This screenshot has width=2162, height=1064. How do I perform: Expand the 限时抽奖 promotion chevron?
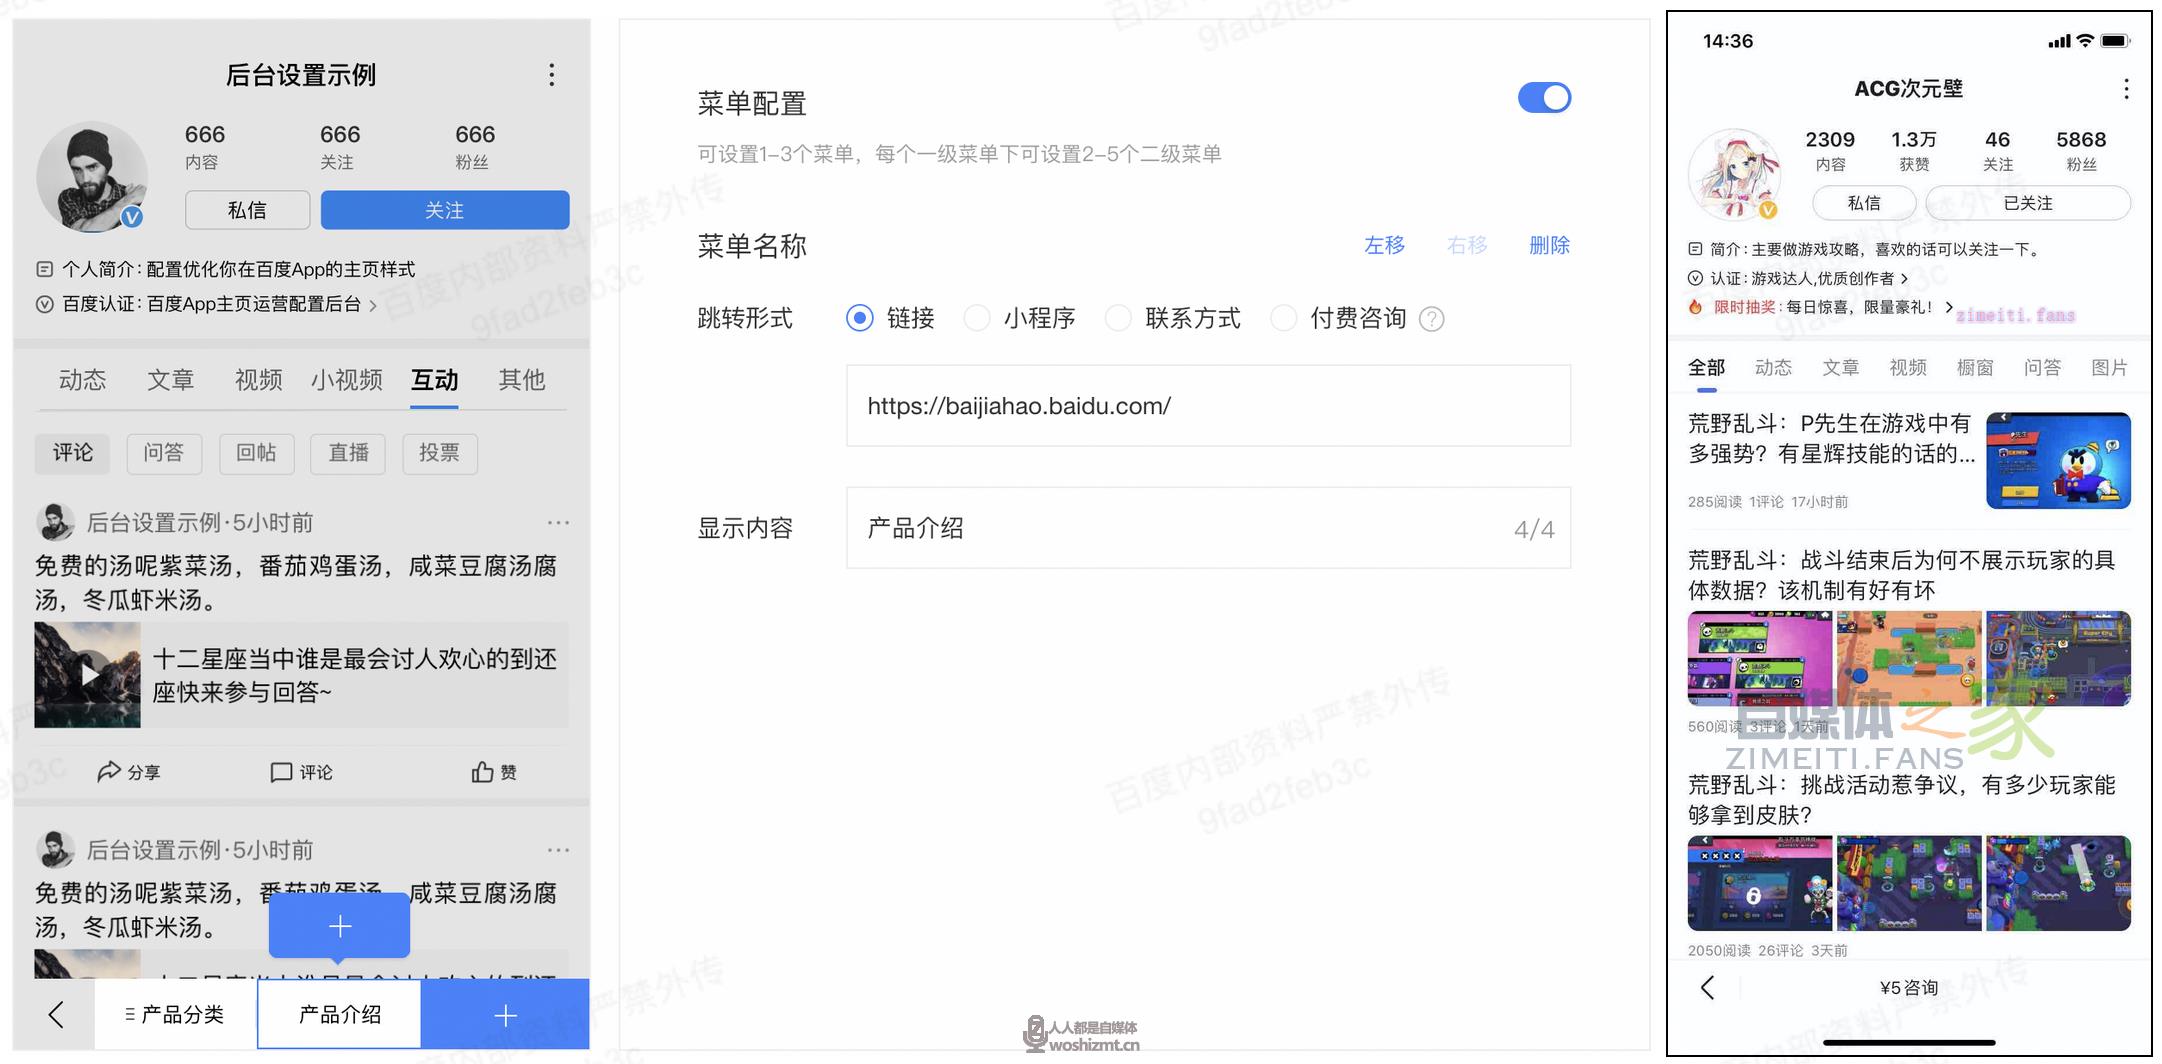pyautogui.click(x=1949, y=307)
